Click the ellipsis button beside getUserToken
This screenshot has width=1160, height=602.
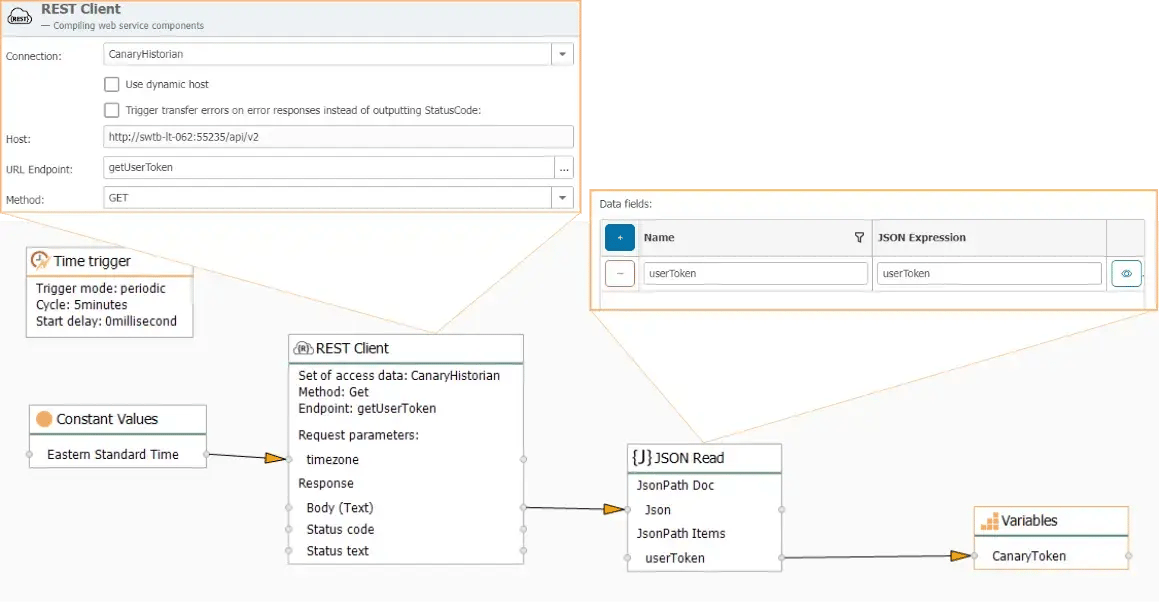(564, 168)
